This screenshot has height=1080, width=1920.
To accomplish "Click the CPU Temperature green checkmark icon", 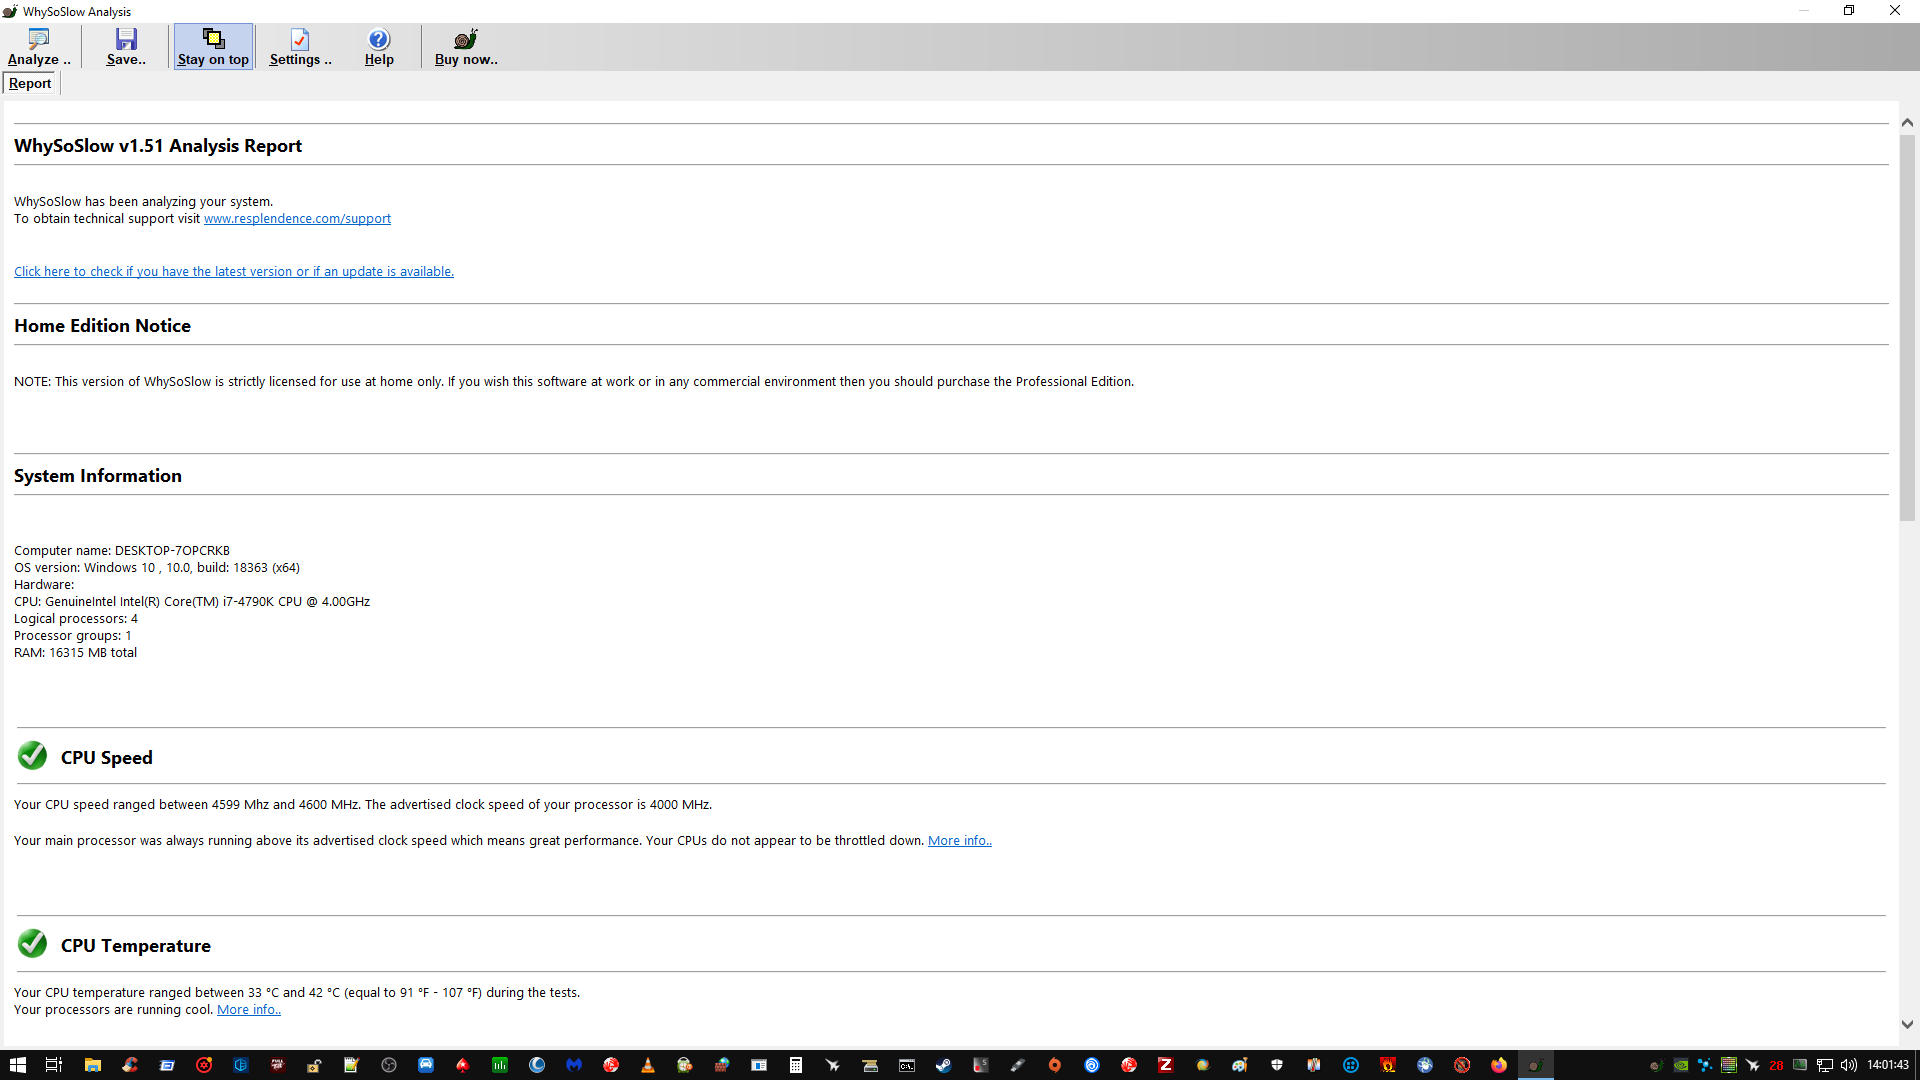I will point(33,944).
